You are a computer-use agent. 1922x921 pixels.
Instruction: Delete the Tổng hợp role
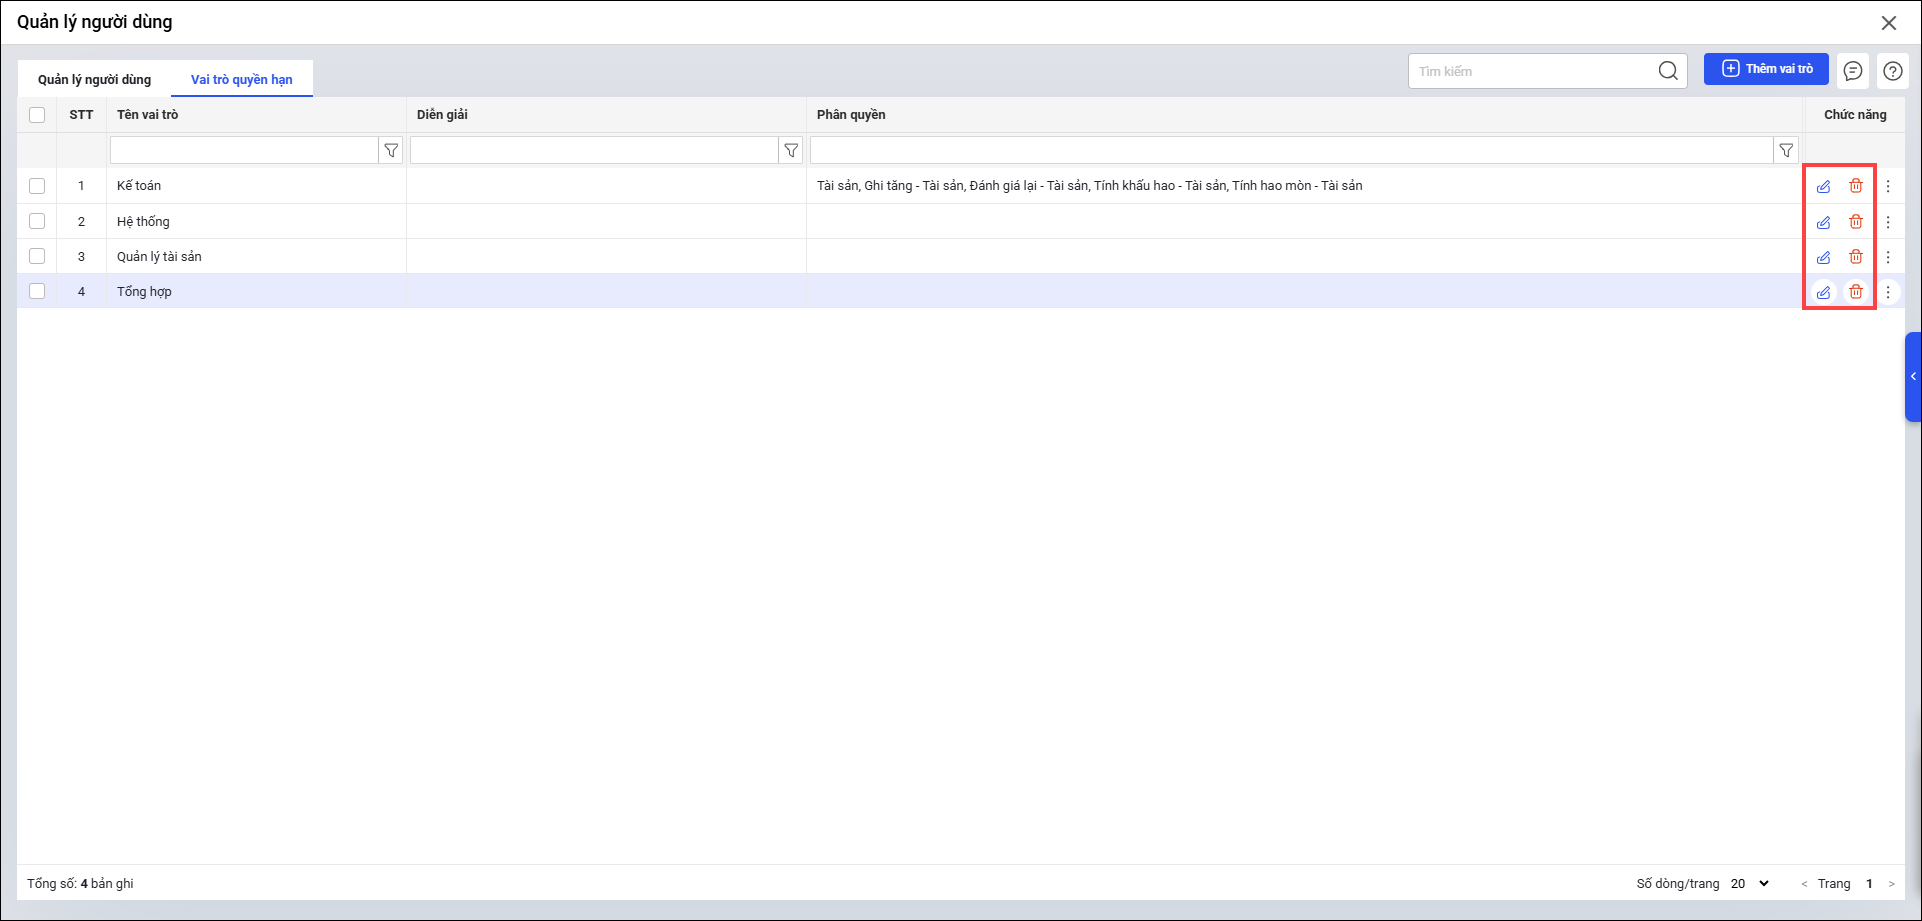(x=1856, y=292)
